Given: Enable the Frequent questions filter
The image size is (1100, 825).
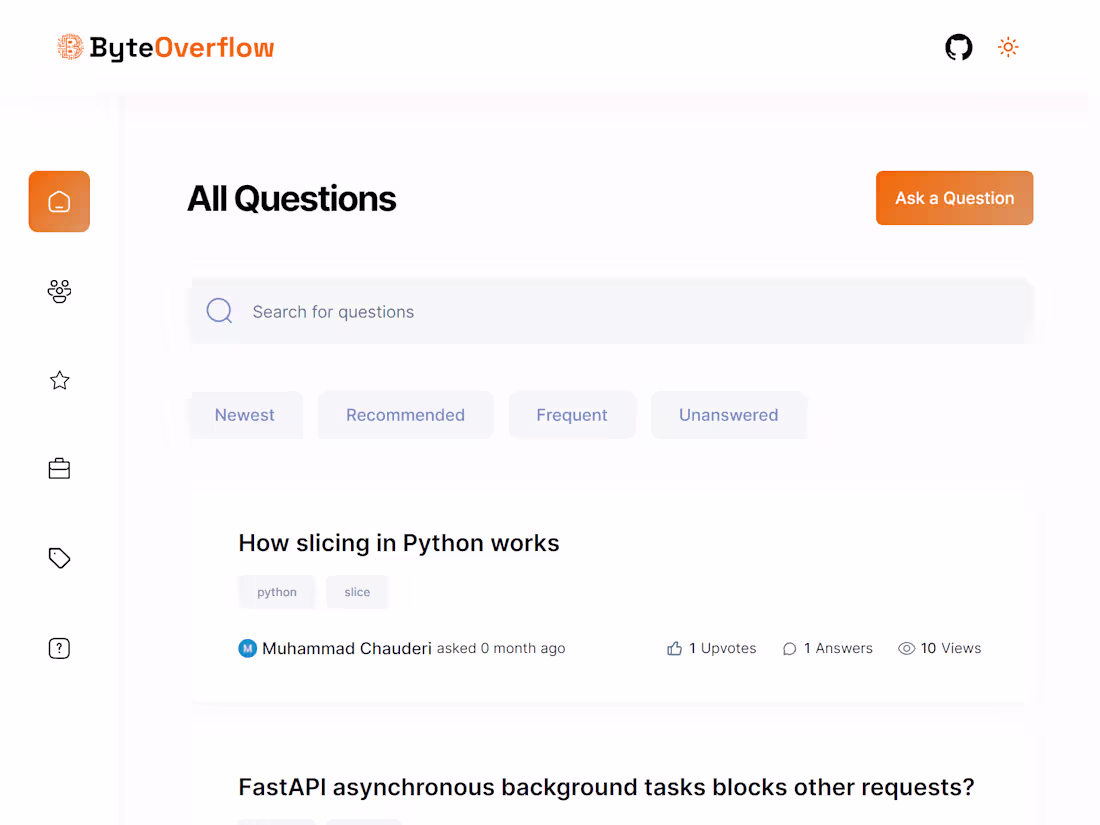Looking at the screenshot, I should tap(572, 414).
